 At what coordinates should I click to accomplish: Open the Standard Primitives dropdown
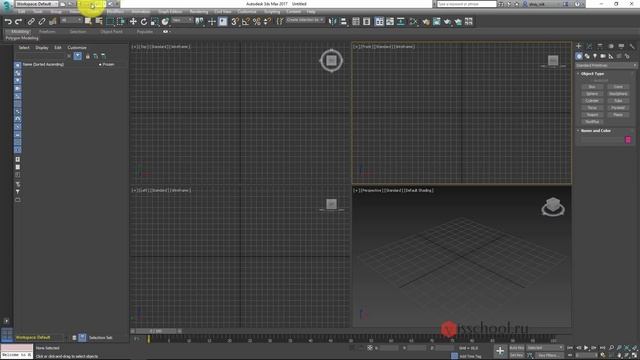(606, 65)
